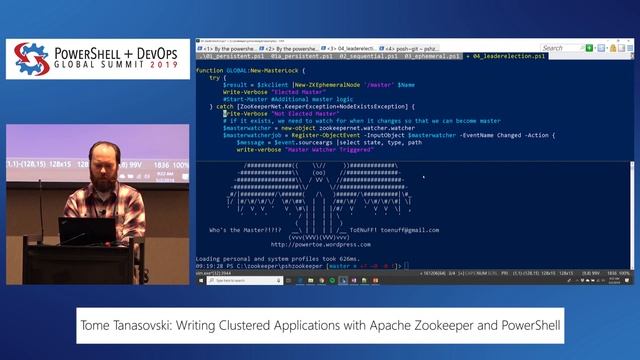The image size is (640, 360).
Task: Click green plus new console icon
Action: point(589,48)
